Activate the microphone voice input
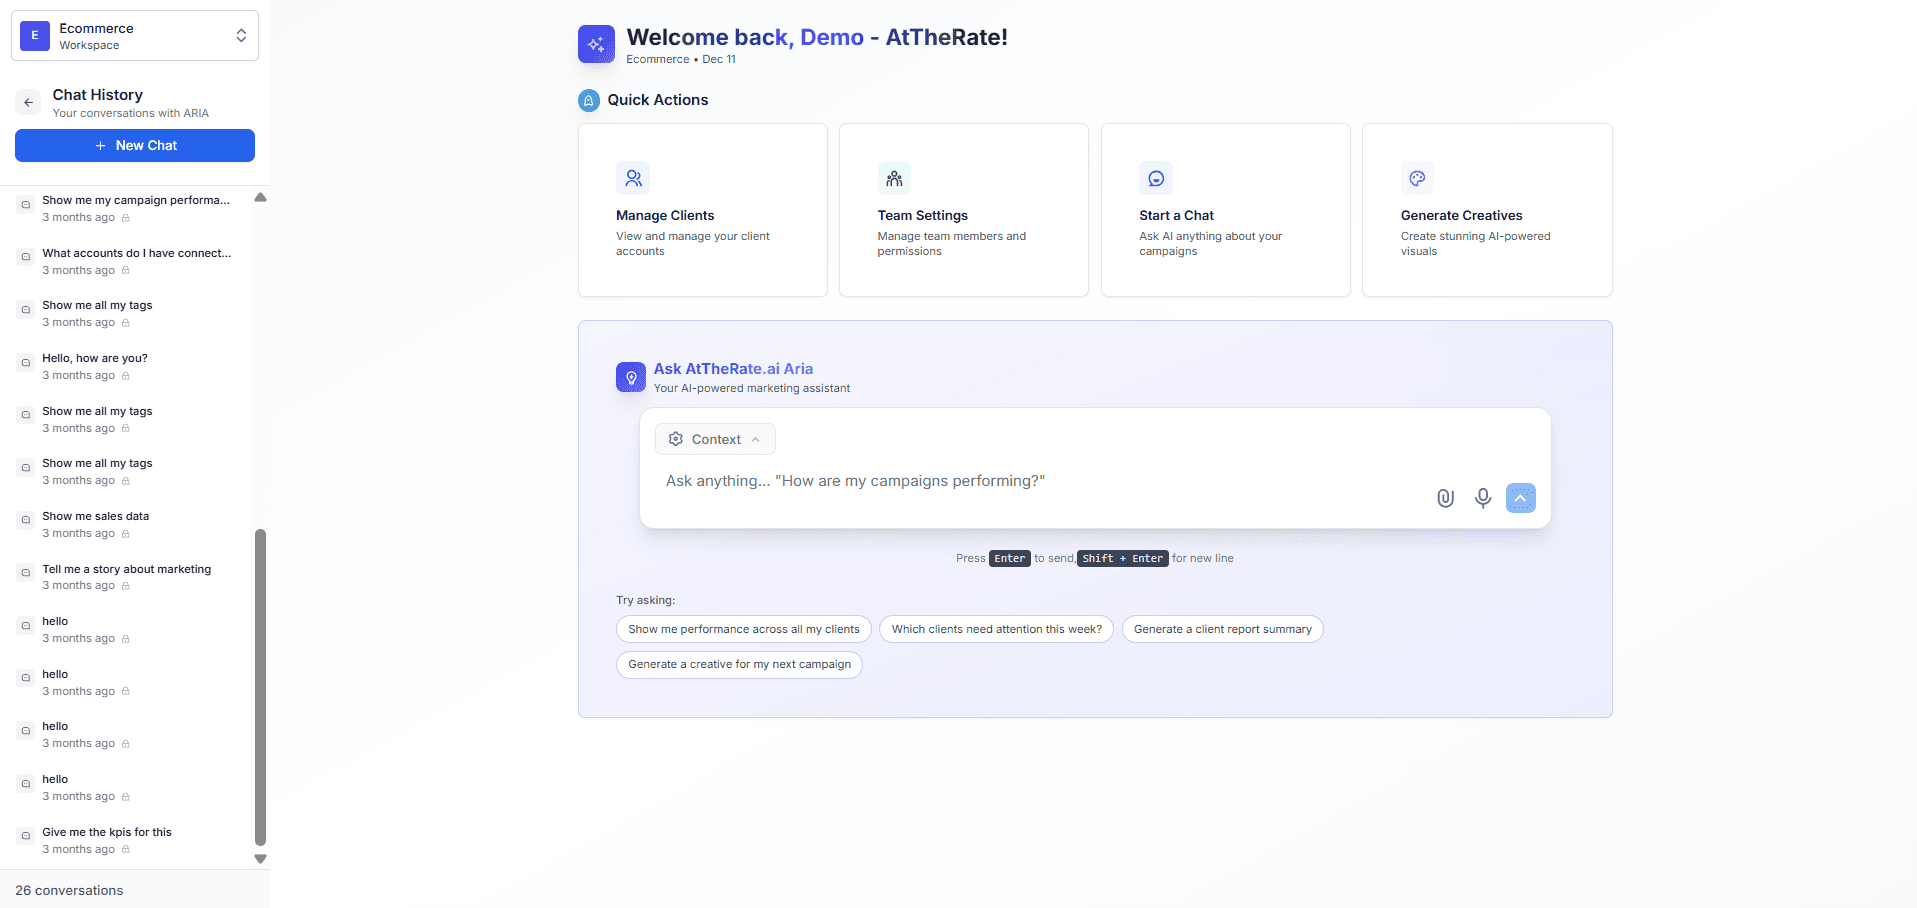Viewport: 1917px width, 908px height. pos(1483,498)
